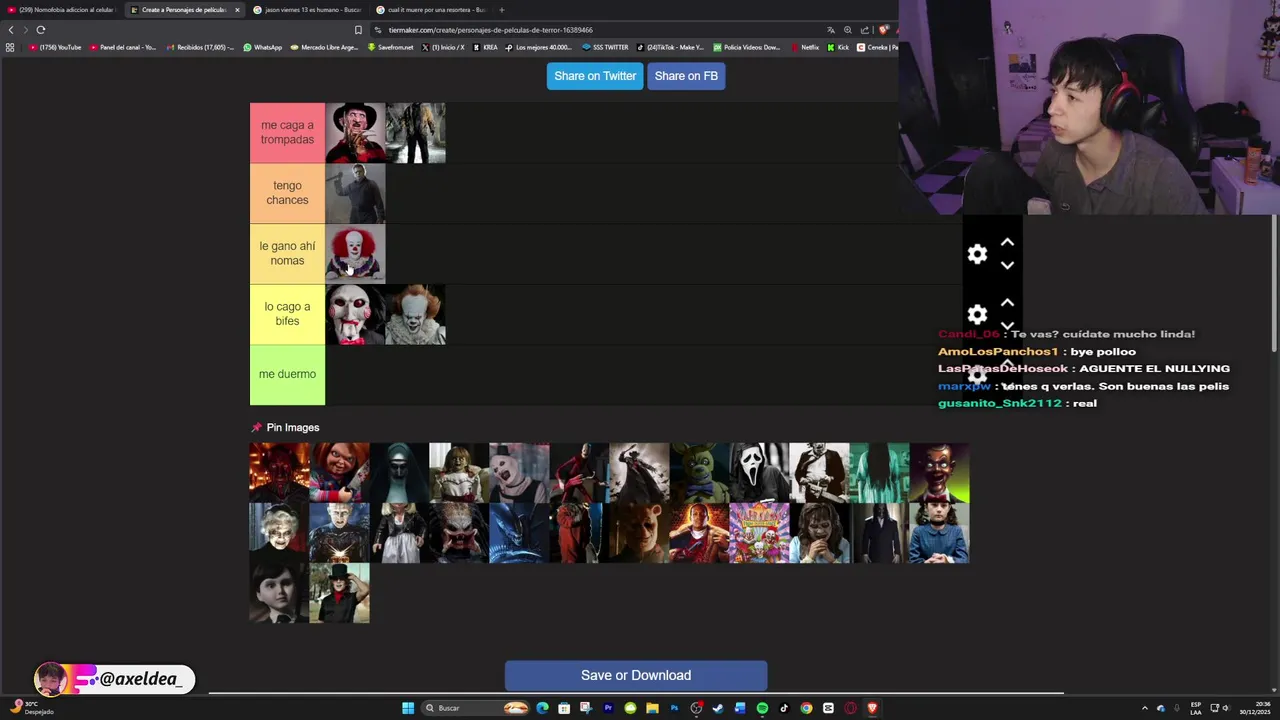This screenshot has height=720, width=1280.
Task: Pick the Ghostface mask image from the pool
Action: (759, 473)
